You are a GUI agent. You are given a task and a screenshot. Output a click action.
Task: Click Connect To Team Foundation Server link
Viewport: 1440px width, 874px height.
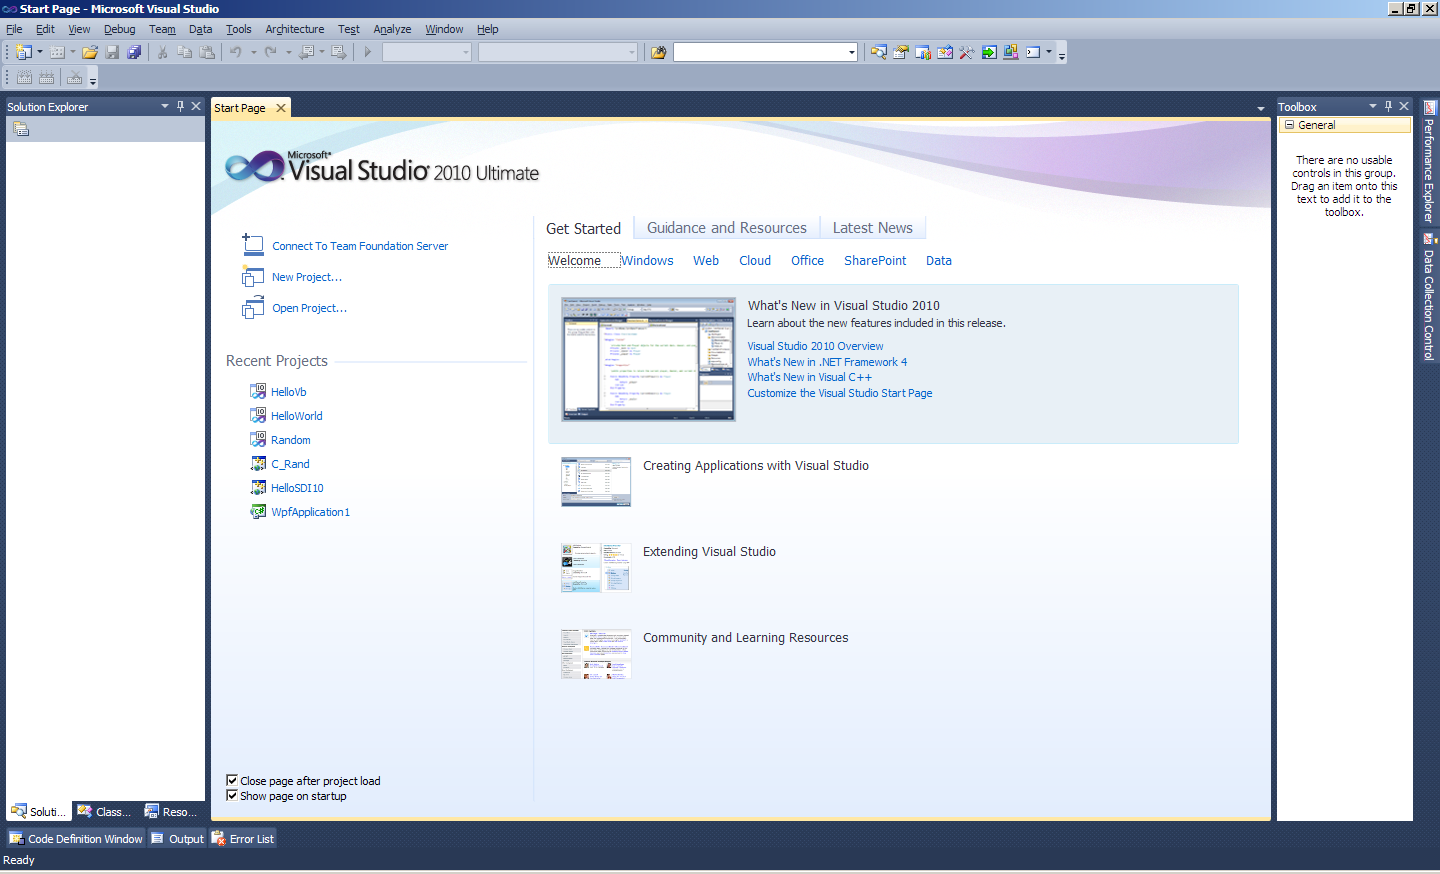coord(360,246)
